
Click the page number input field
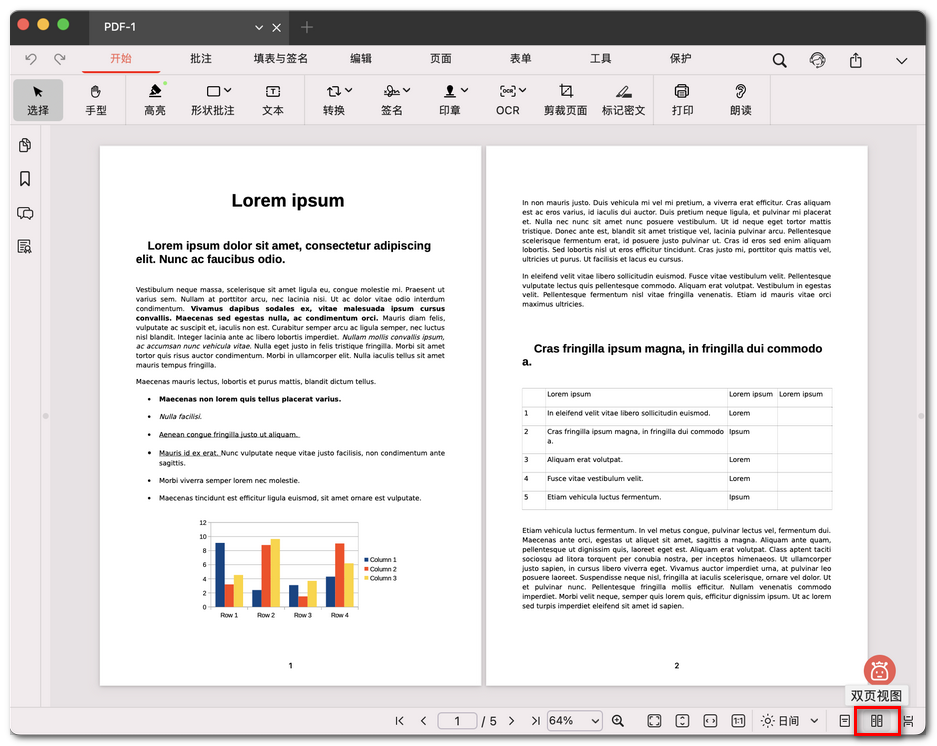(458, 721)
